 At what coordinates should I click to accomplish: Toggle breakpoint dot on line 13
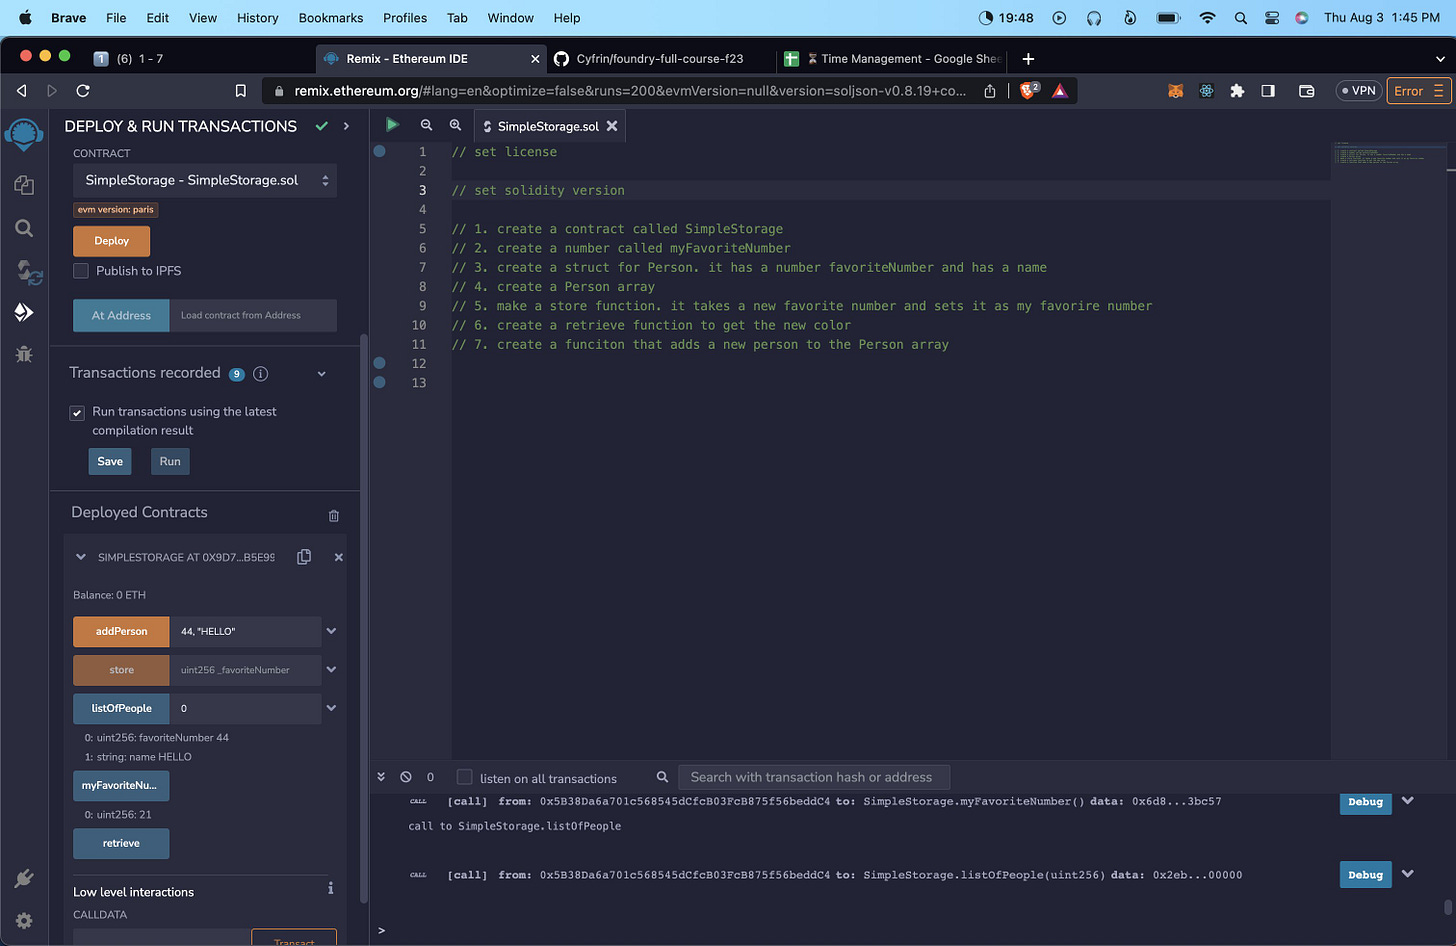(379, 382)
